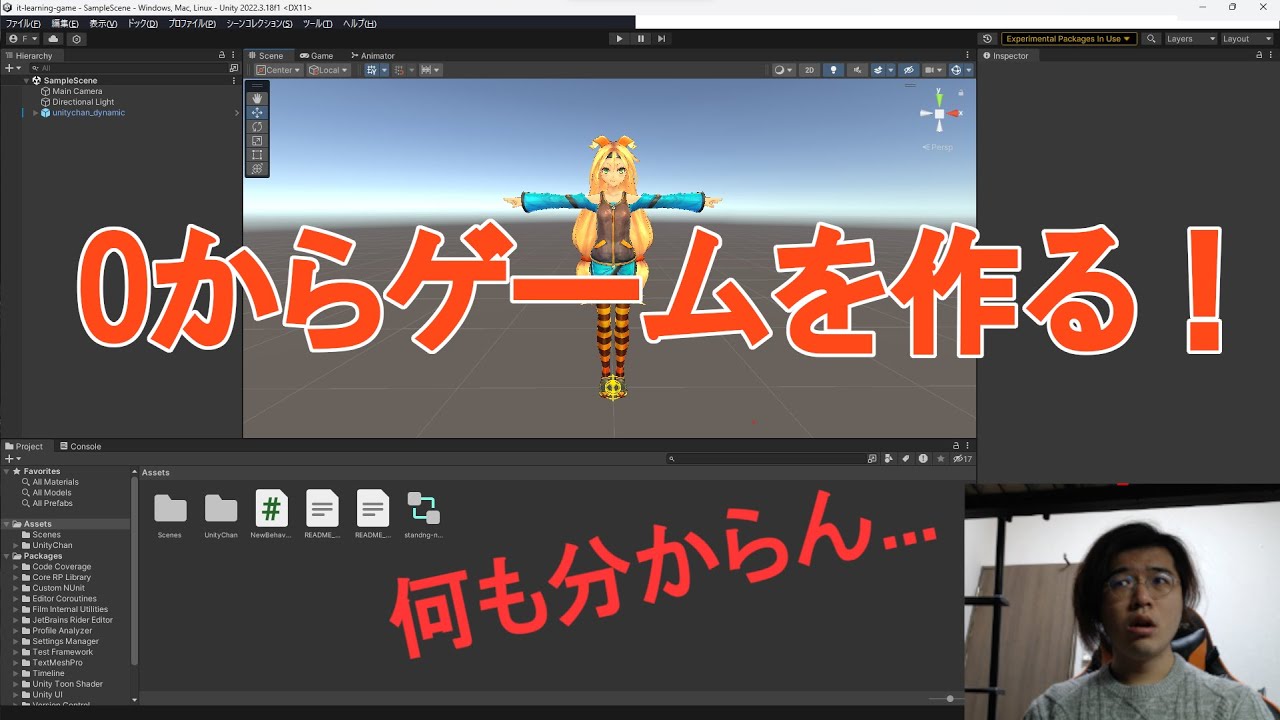Toggle Scene effects rendering
This screenshot has width=1280, height=720.
point(878,70)
